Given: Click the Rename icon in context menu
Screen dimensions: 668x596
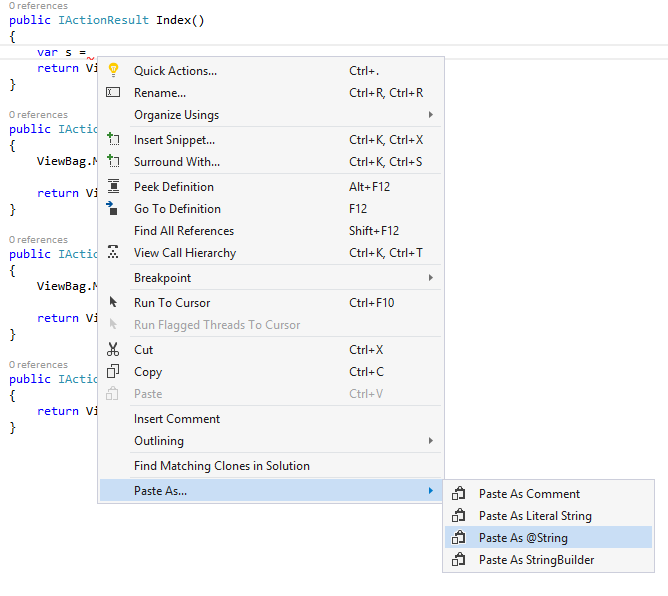Looking at the screenshot, I should 113,92.
